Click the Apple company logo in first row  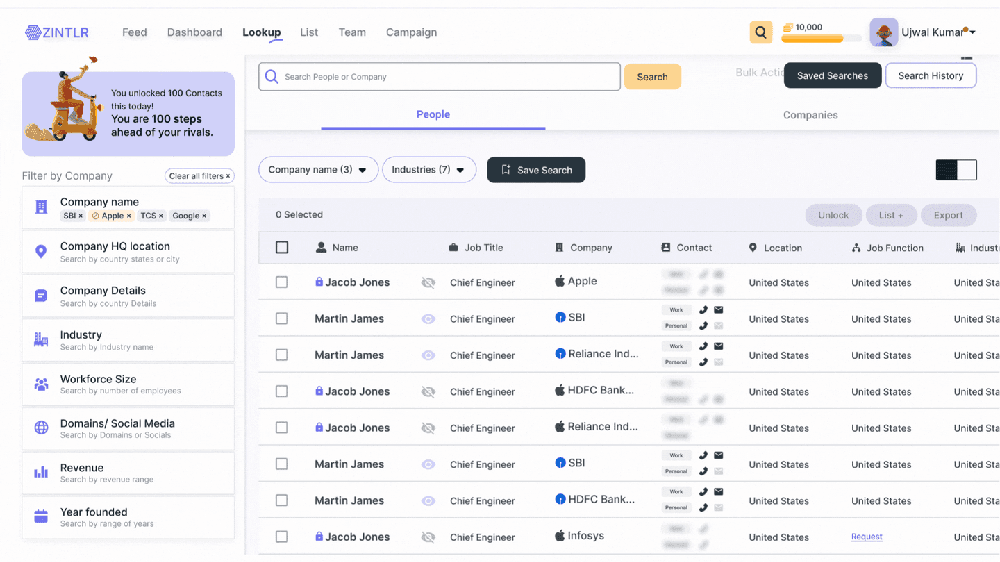(x=559, y=281)
